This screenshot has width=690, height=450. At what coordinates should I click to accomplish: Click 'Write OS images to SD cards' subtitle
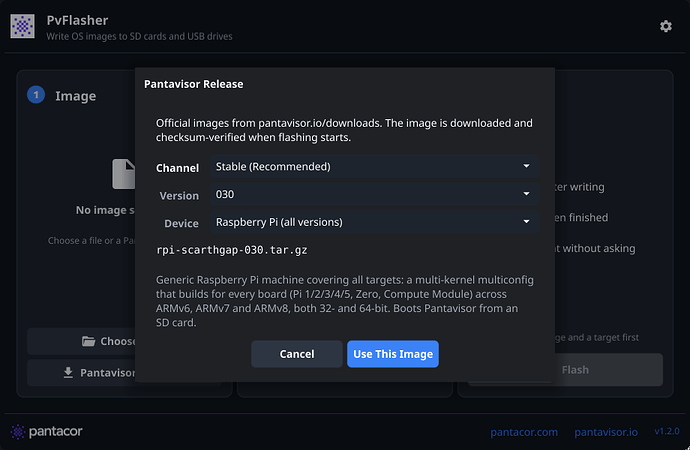tap(139, 36)
